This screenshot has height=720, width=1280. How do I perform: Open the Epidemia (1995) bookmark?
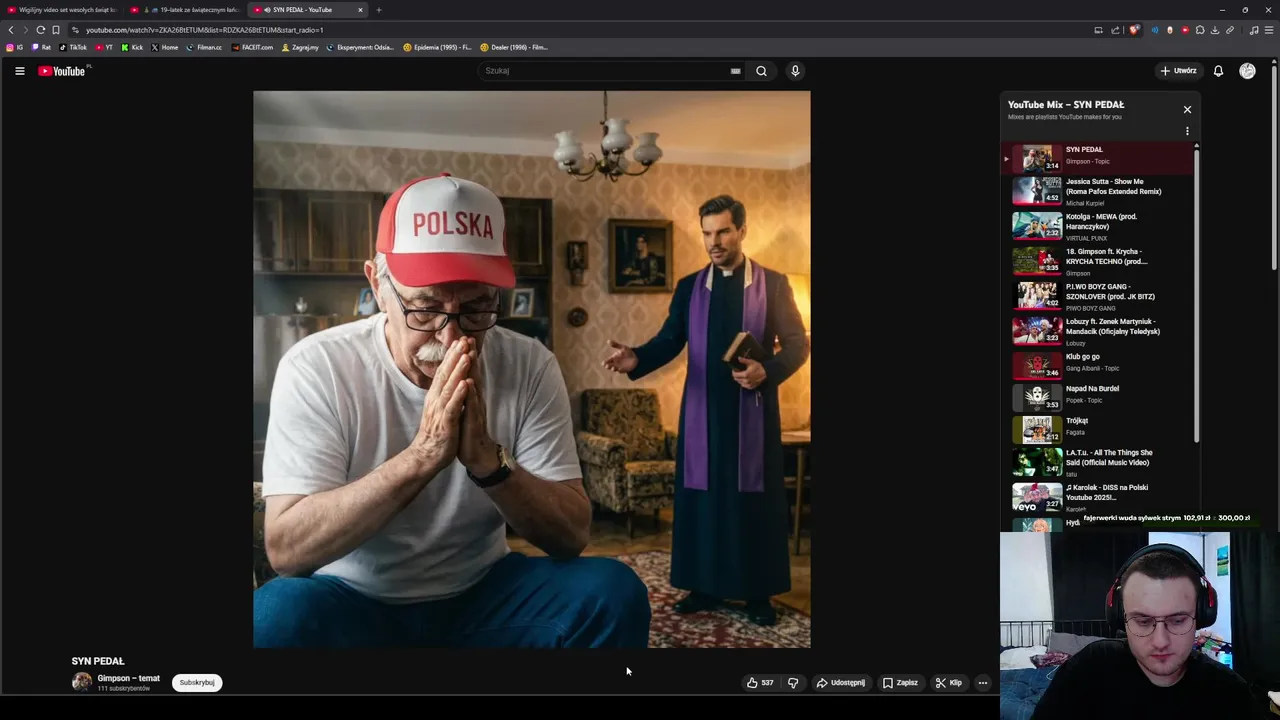click(437, 47)
